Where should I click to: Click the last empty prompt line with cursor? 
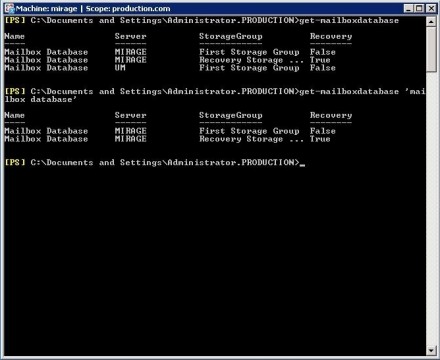pos(155,163)
